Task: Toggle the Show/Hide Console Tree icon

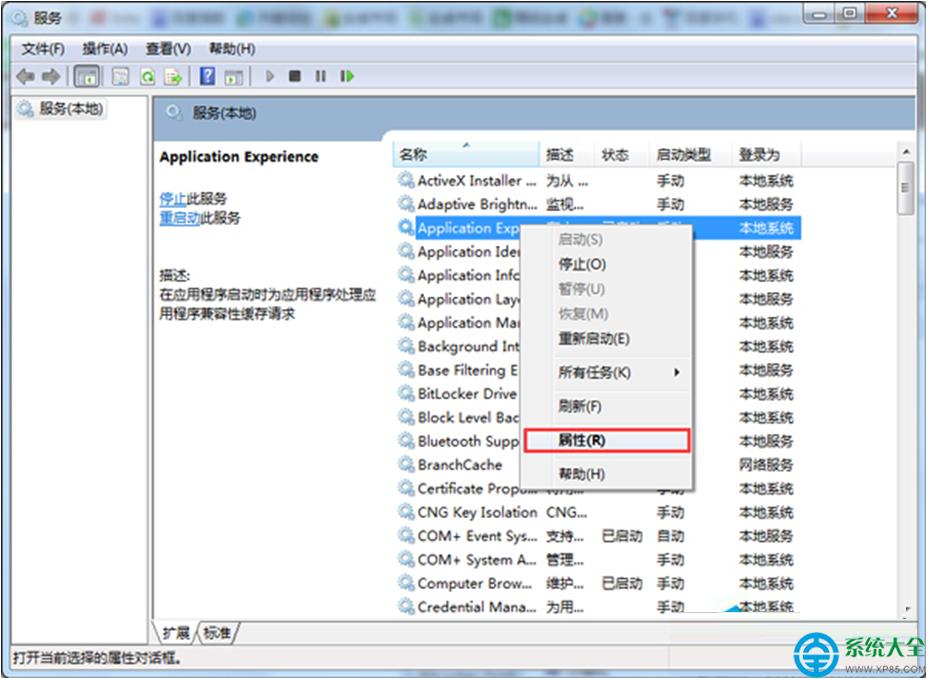Action: [87, 76]
